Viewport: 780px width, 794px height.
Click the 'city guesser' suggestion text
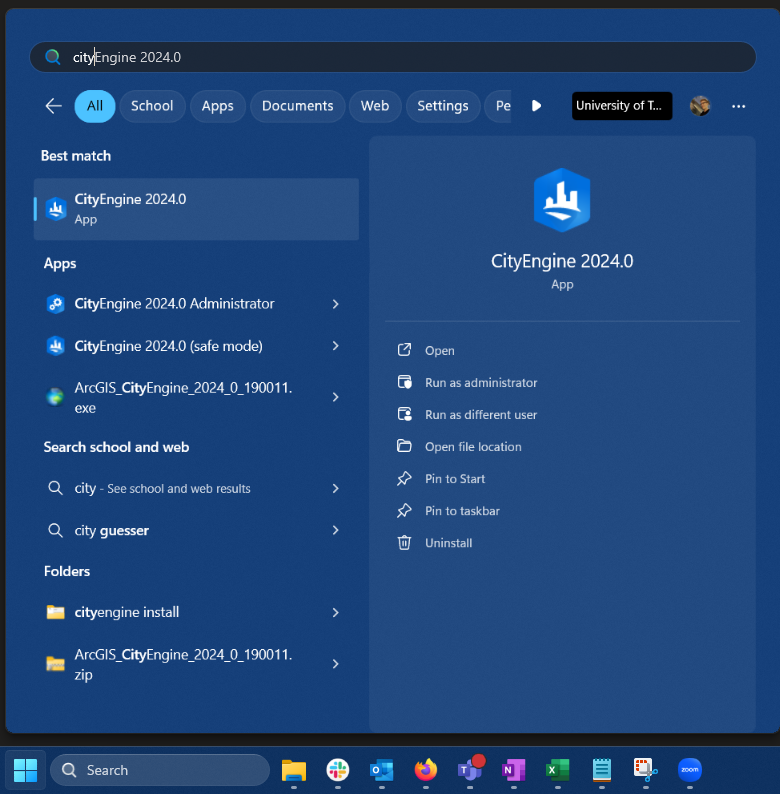tap(111, 530)
